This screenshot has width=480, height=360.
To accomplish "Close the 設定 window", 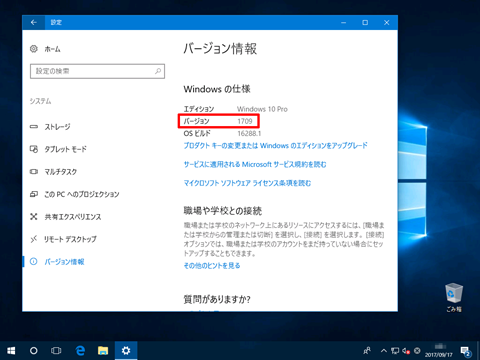I will (387, 22).
